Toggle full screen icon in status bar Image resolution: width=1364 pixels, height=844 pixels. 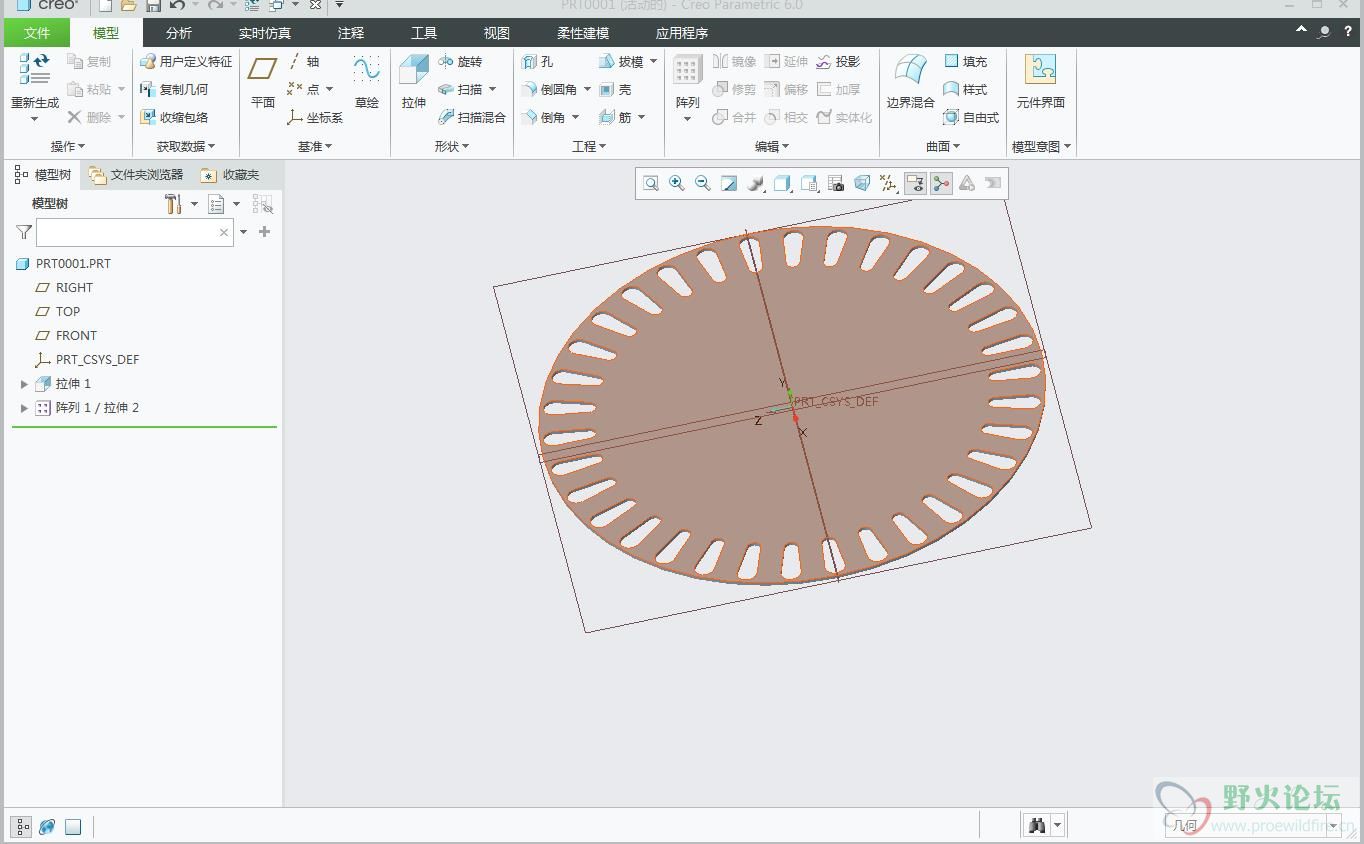tap(73, 826)
